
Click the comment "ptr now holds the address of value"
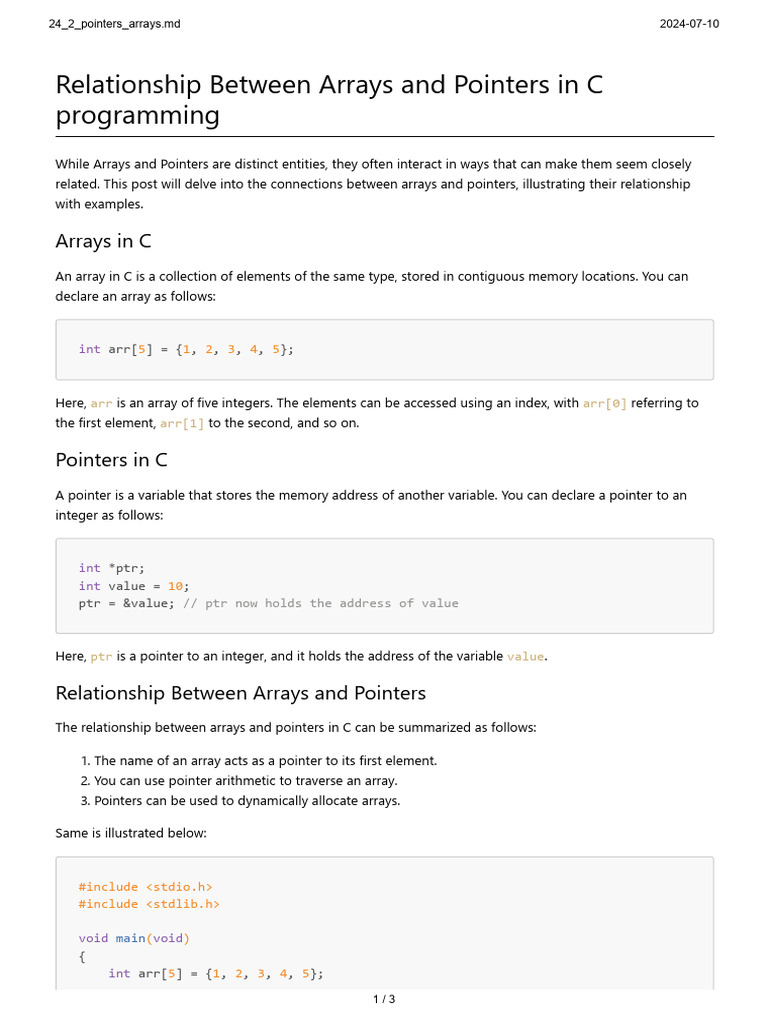coord(321,603)
